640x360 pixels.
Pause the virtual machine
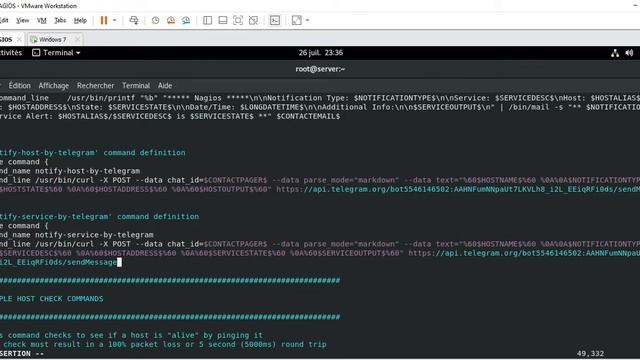pos(104,20)
